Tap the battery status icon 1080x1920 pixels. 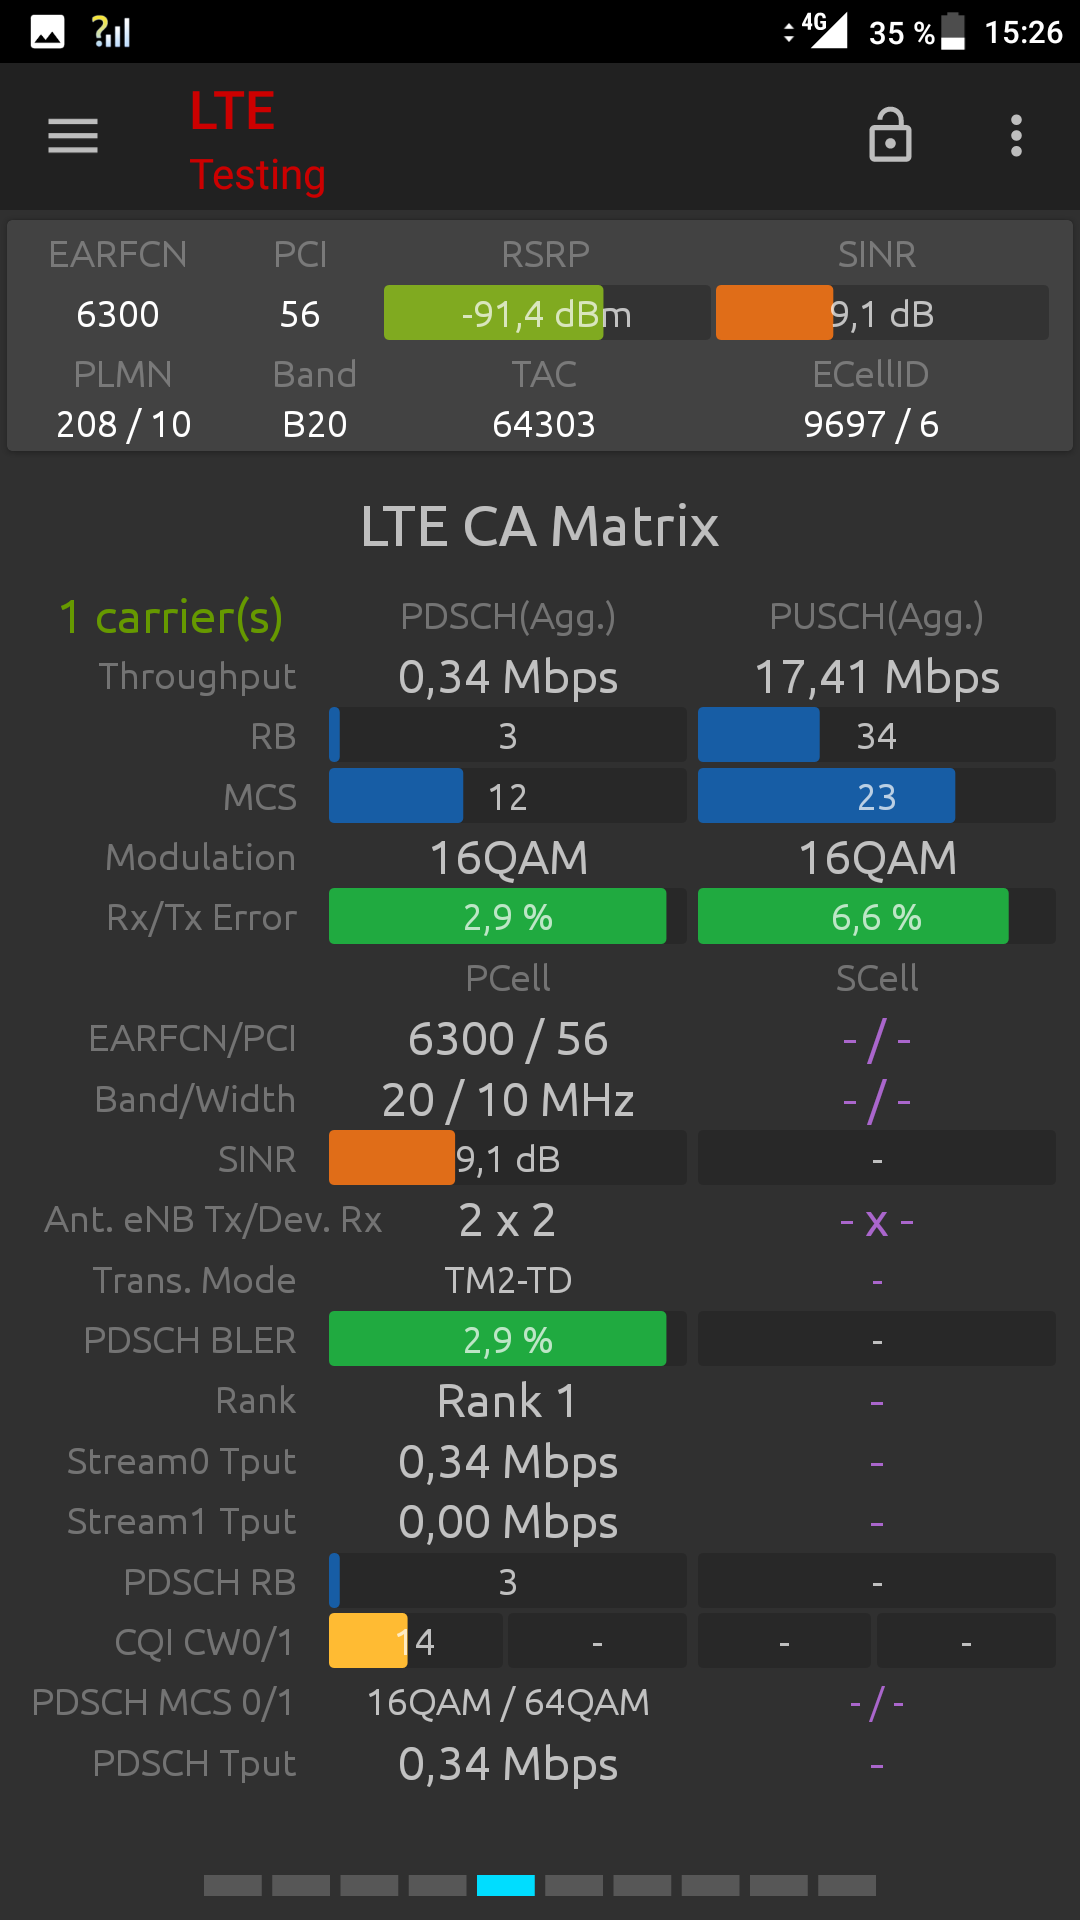pyautogui.click(x=954, y=31)
